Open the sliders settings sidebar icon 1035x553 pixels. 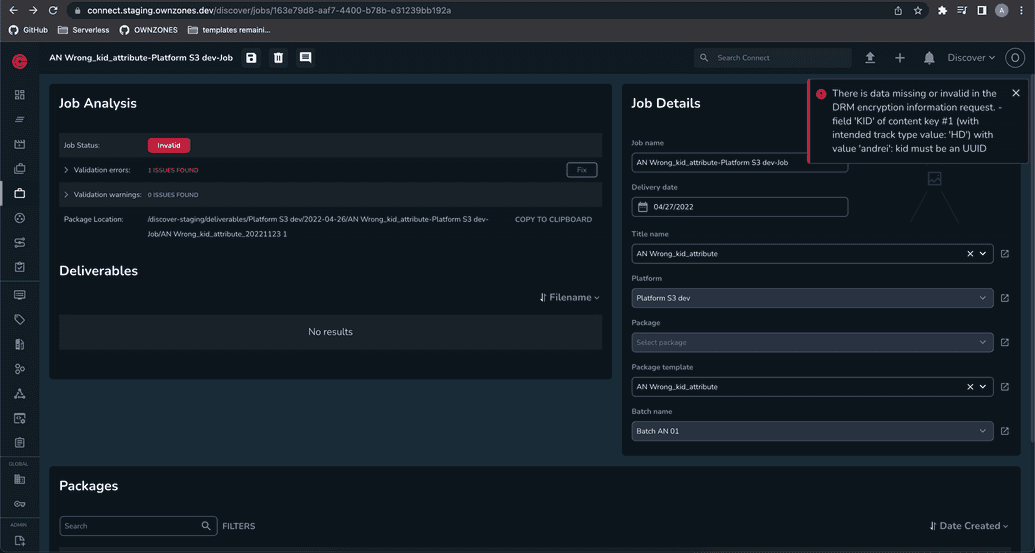coord(20,243)
